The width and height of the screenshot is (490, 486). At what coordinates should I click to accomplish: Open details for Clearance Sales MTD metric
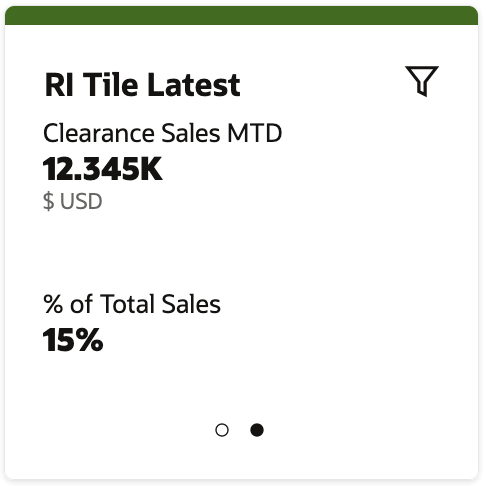coord(163,133)
